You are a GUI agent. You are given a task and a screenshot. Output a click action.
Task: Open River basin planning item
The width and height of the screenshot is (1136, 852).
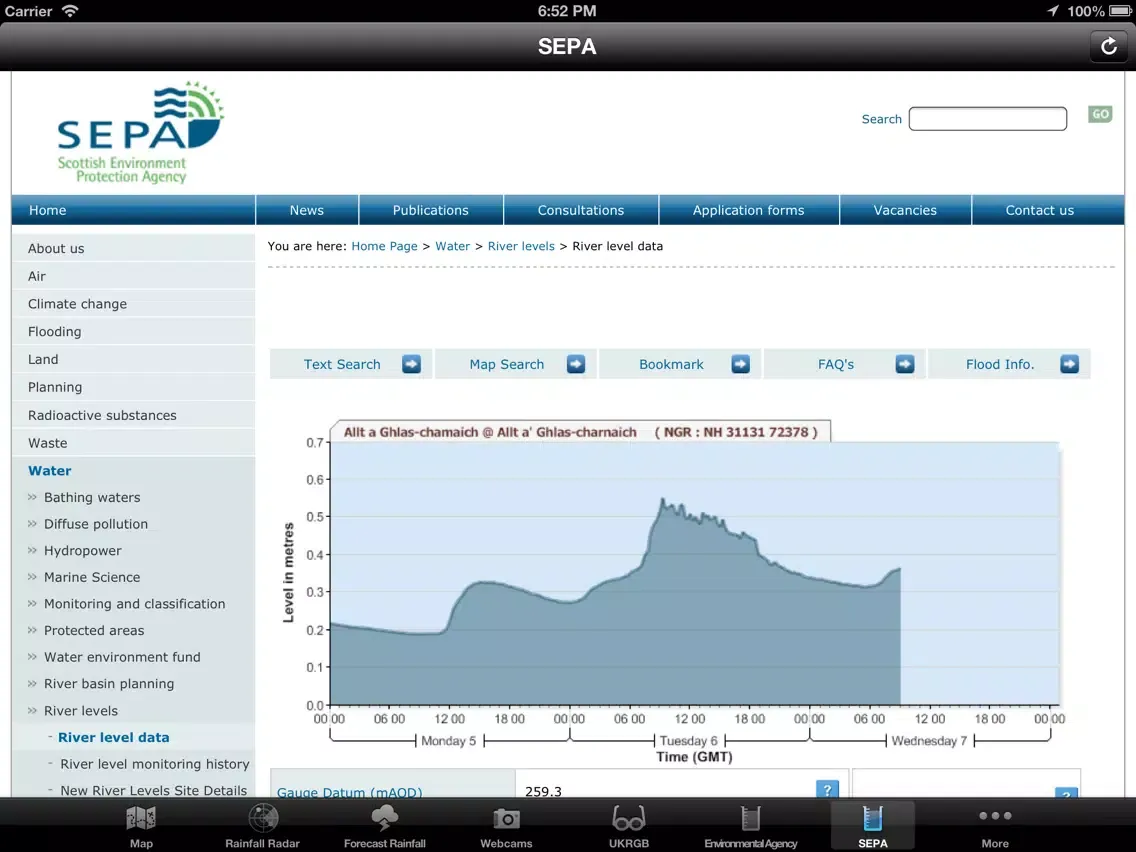109,684
